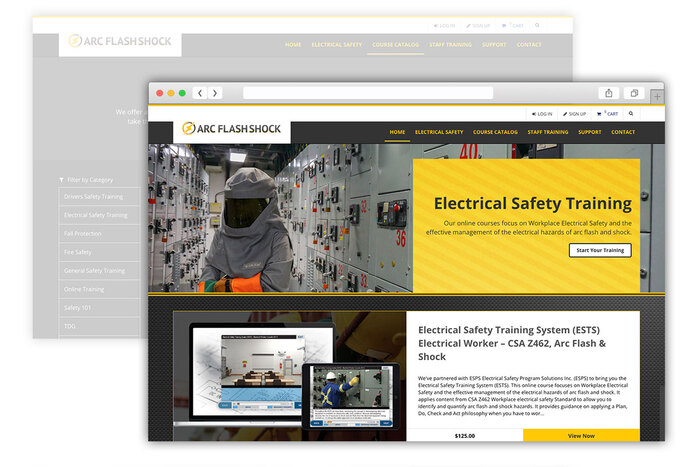The image size is (700, 467).
Task: Open Contact menu in front window
Action: tap(623, 132)
